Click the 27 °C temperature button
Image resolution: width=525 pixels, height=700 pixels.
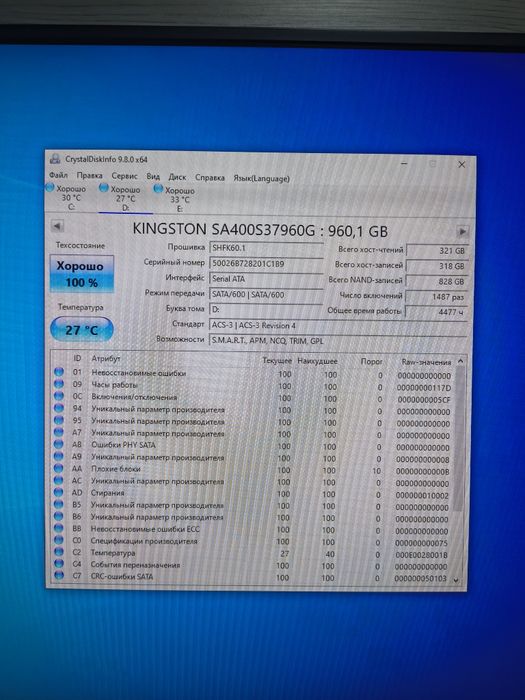click(x=82, y=330)
